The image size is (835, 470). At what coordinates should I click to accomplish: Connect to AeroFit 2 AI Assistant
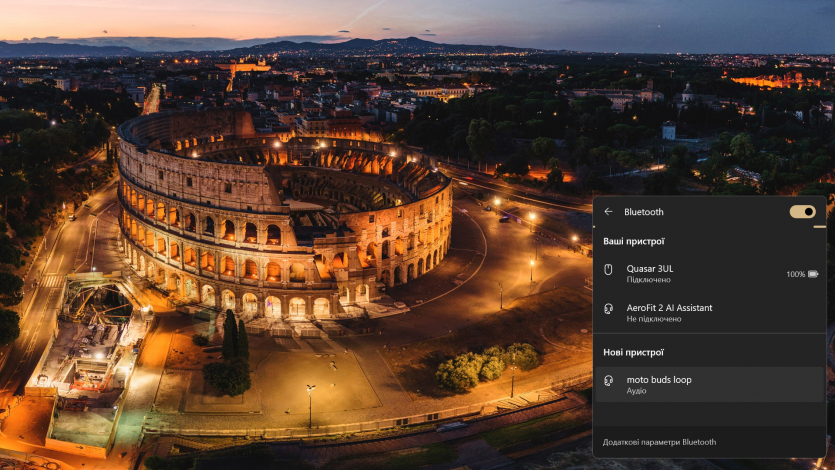pos(669,308)
